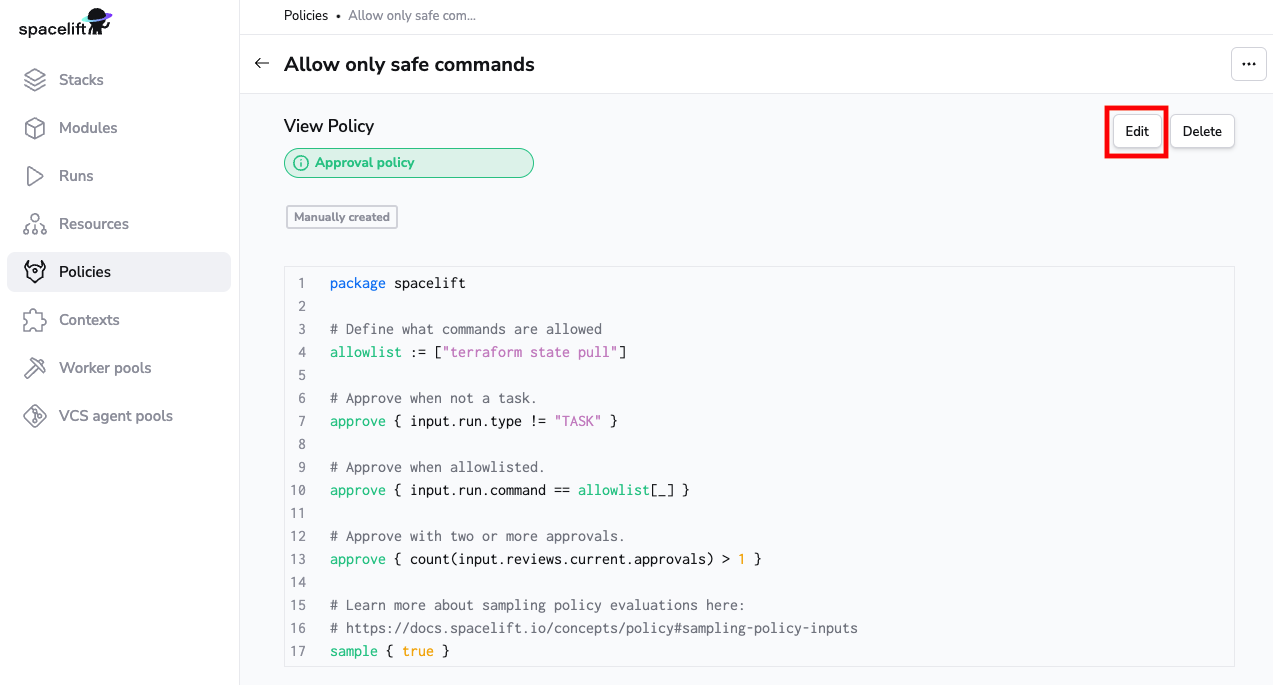
Task: Open the three-dots more options menu
Action: point(1248,64)
